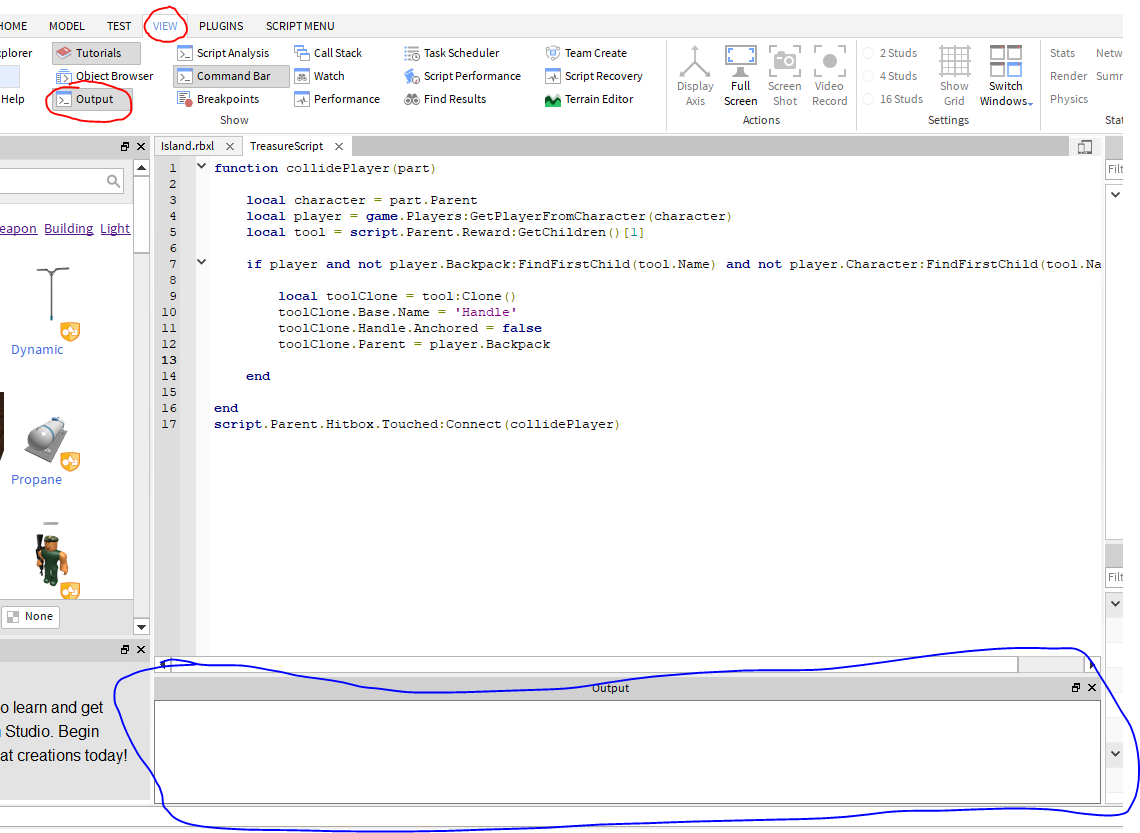Click line number 13 in gutter
Image resolution: width=1140 pixels, height=833 pixels.
click(x=169, y=360)
